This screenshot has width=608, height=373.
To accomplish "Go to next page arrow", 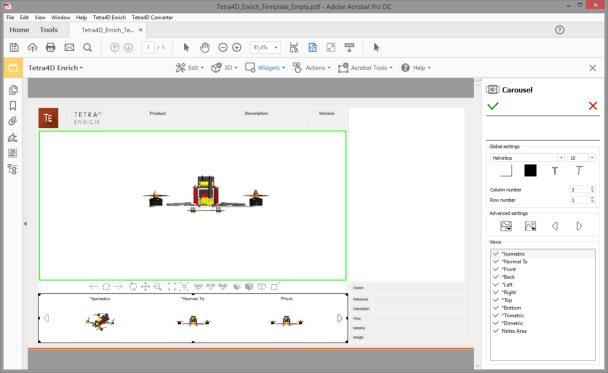I will pyautogui.click(x=128, y=48).
